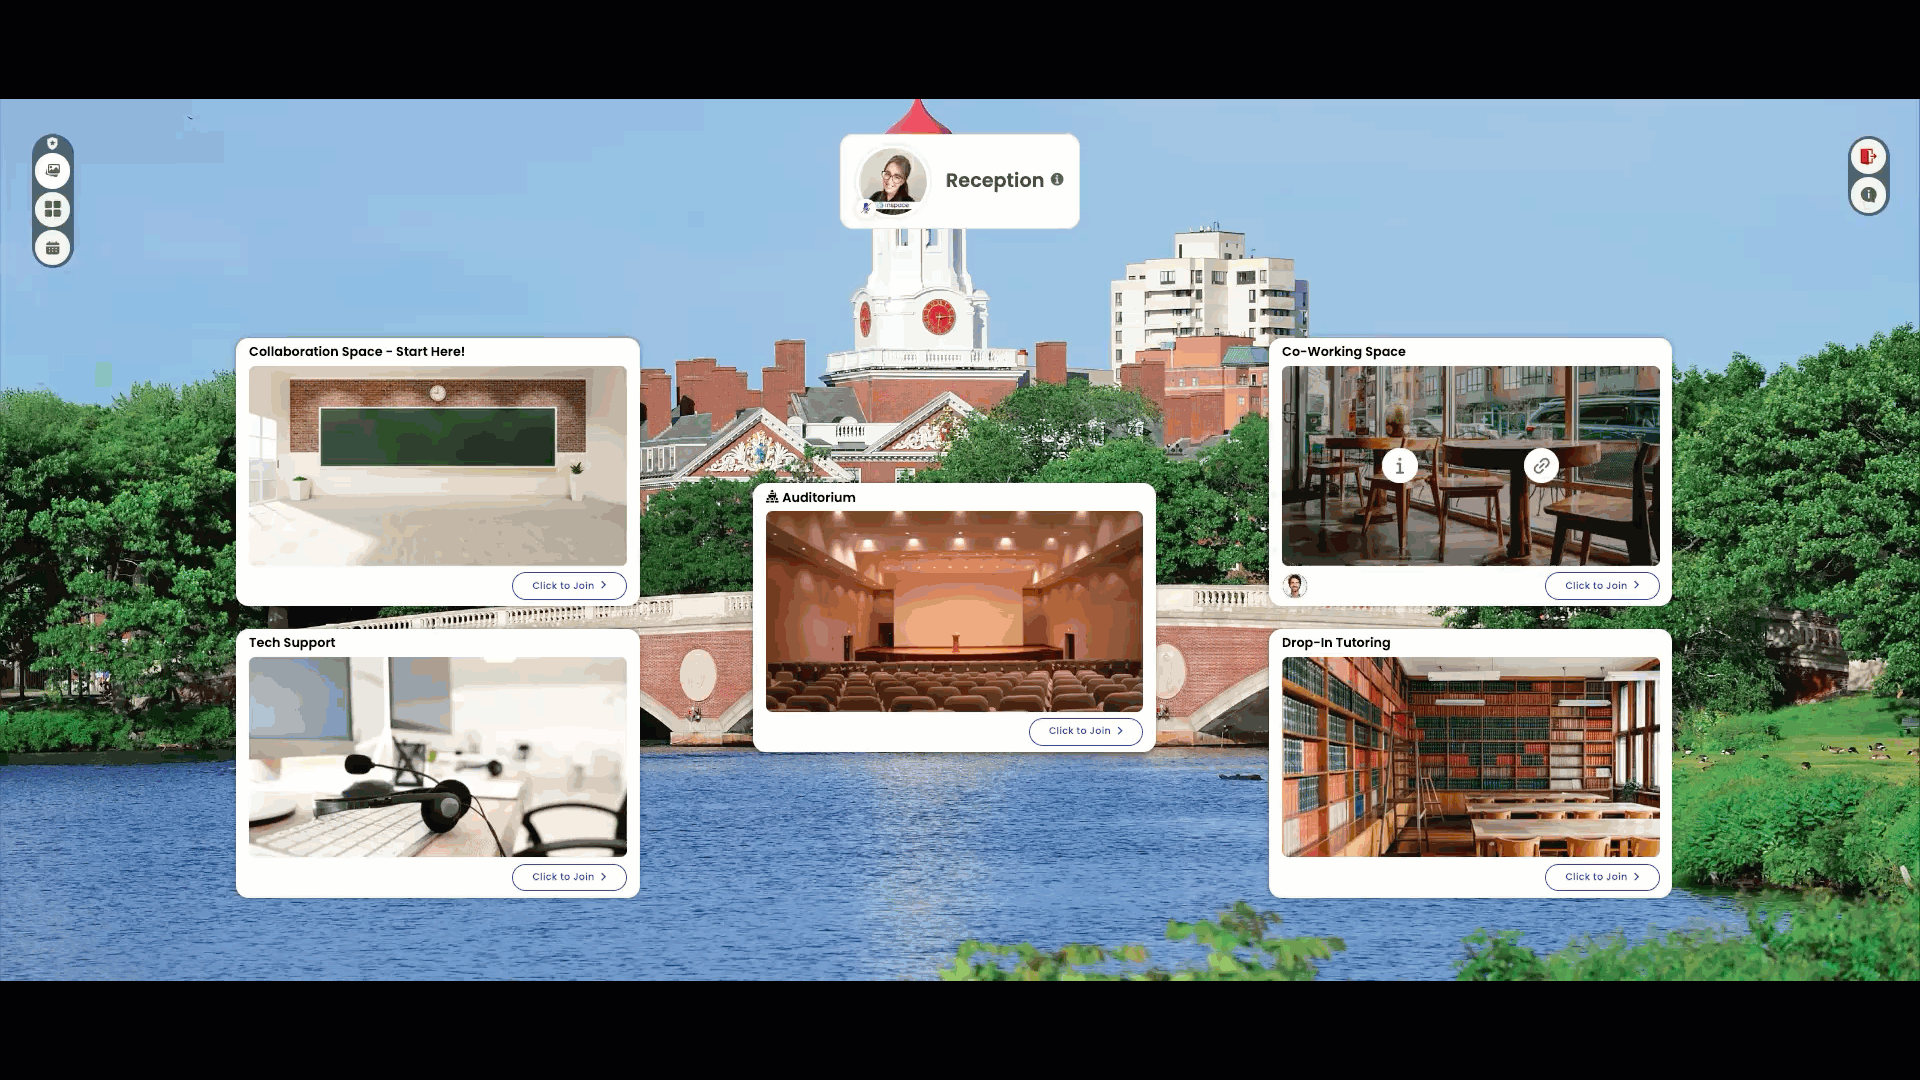Click 'Click to Join' for Drop-In Tutoring
1920x1080 pixels.
tap(1601, 876)
